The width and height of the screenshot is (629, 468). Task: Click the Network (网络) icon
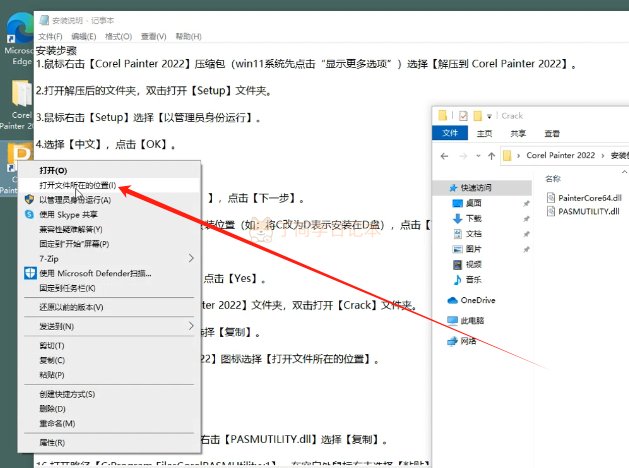click(x=452, y=341)
